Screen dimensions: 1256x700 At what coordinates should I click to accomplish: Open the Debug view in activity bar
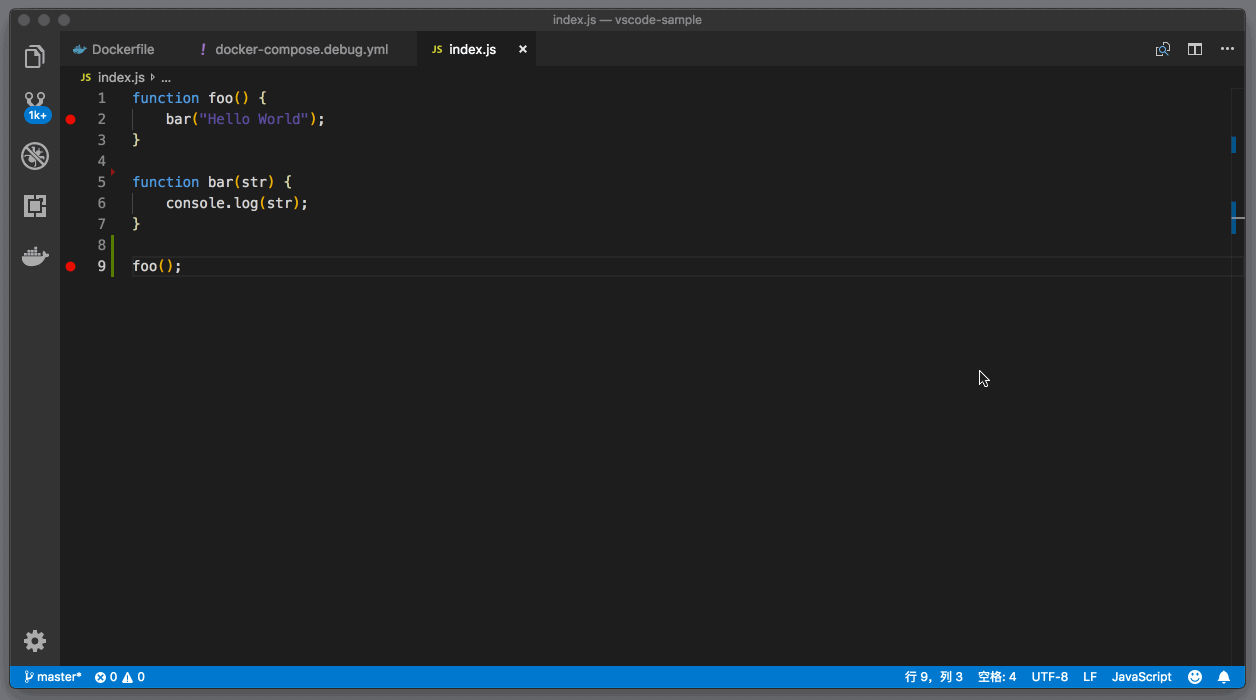pyautogui.click(x=35, y=156)
